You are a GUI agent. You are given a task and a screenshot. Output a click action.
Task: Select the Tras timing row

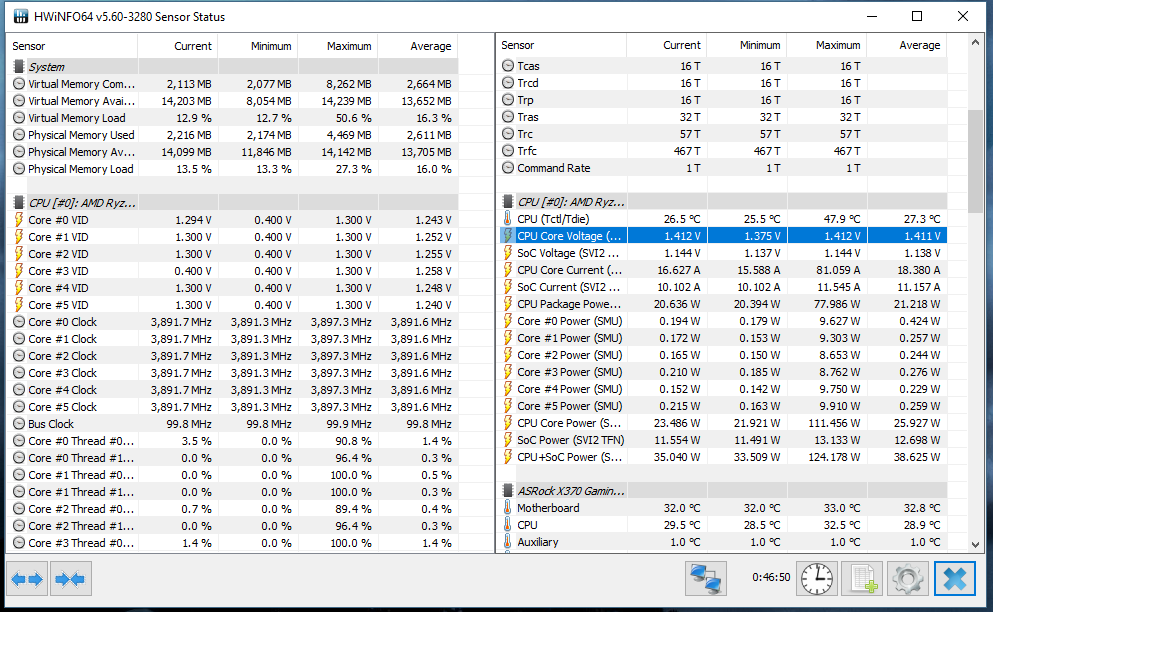722,117
